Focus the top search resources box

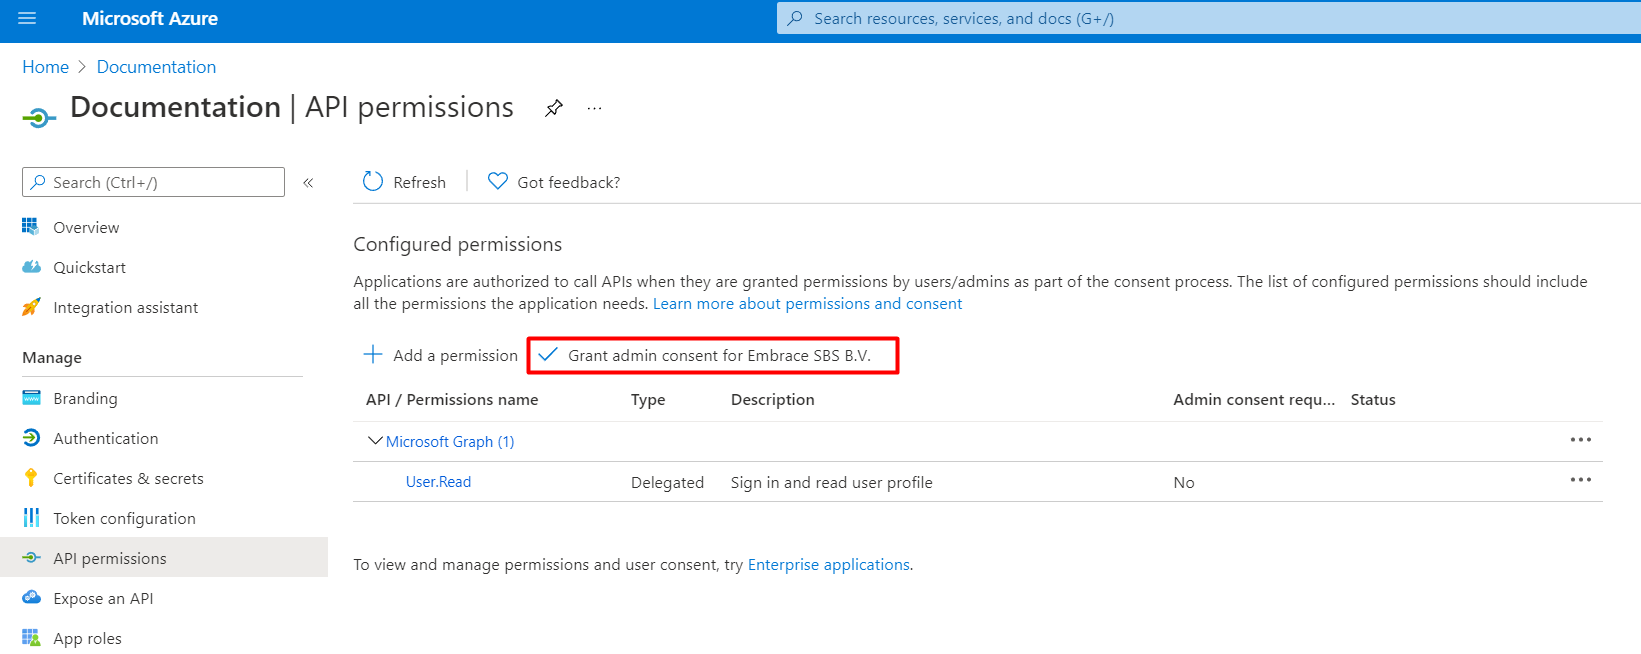(x=1208, y=18)
